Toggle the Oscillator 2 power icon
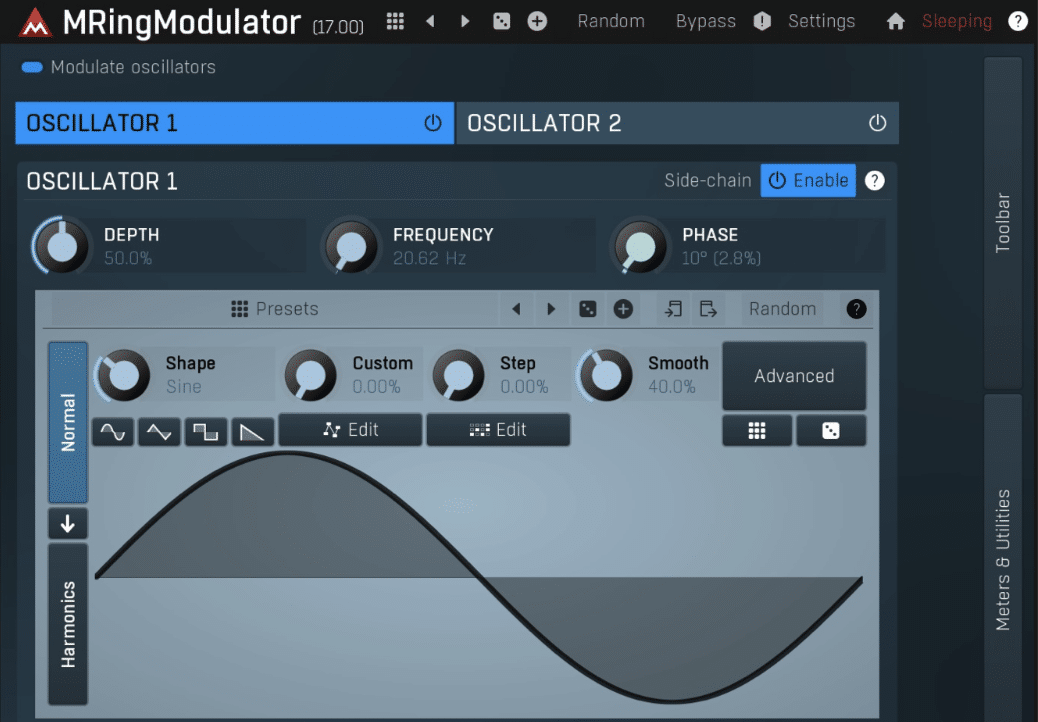The image size is (1038, 722). pyautogui.click(x=877, y=123)
